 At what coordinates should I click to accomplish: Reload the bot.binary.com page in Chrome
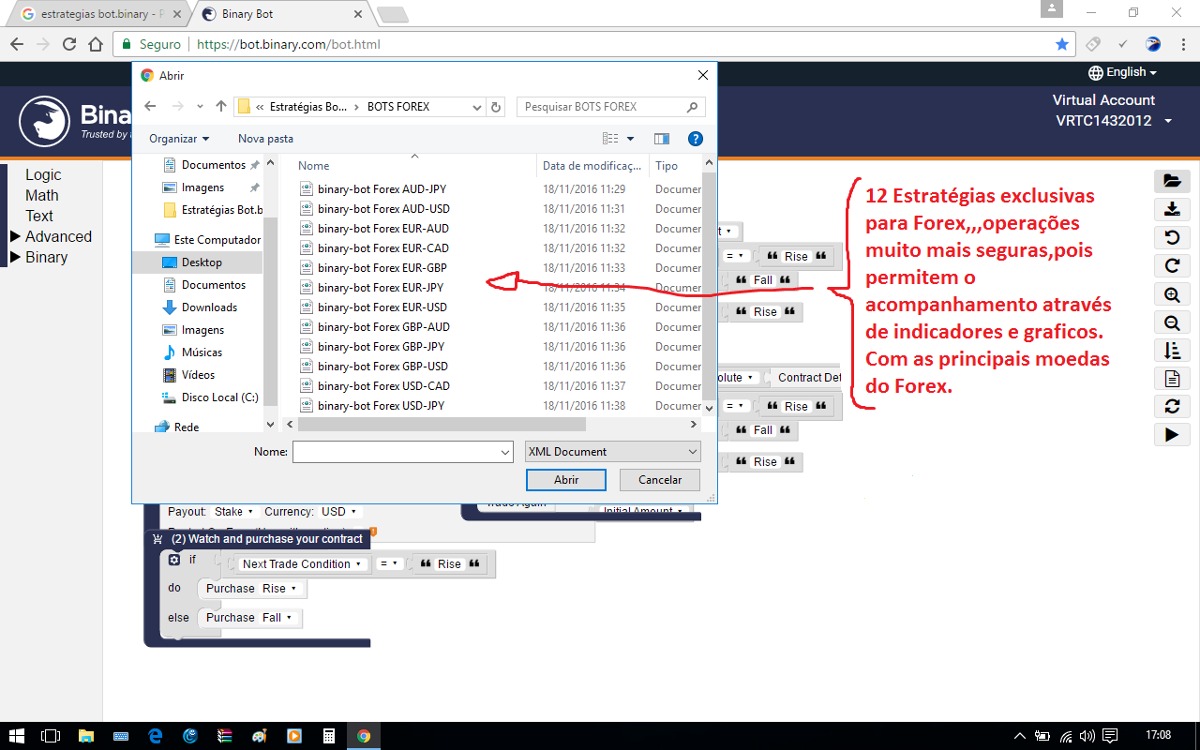click(x=69, y=44)
